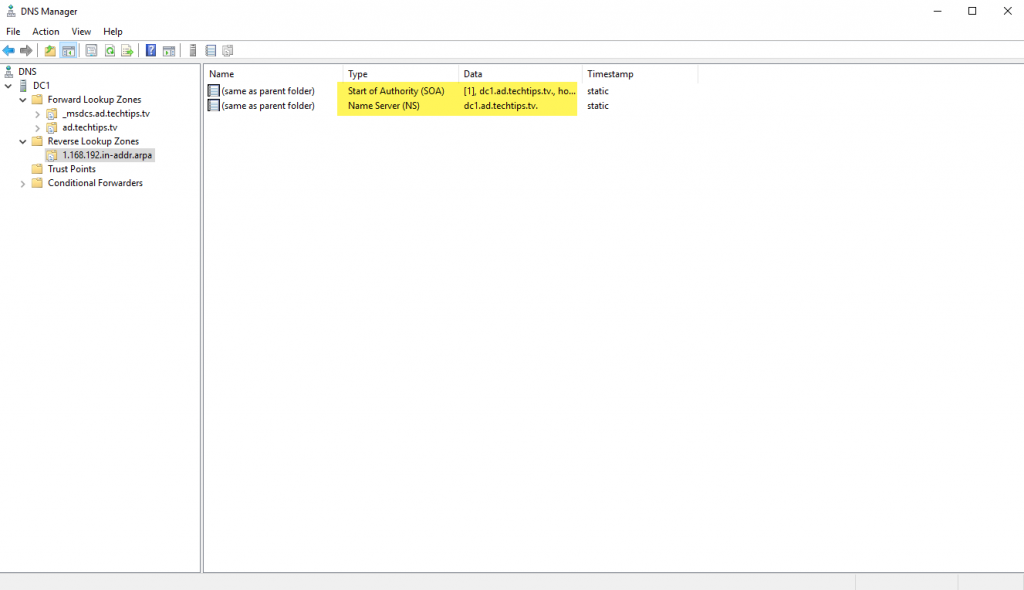Collapse the Forward Lookup Zones node
The width and height of the screenshot is (1024, 590).
(x=23, y=100)
